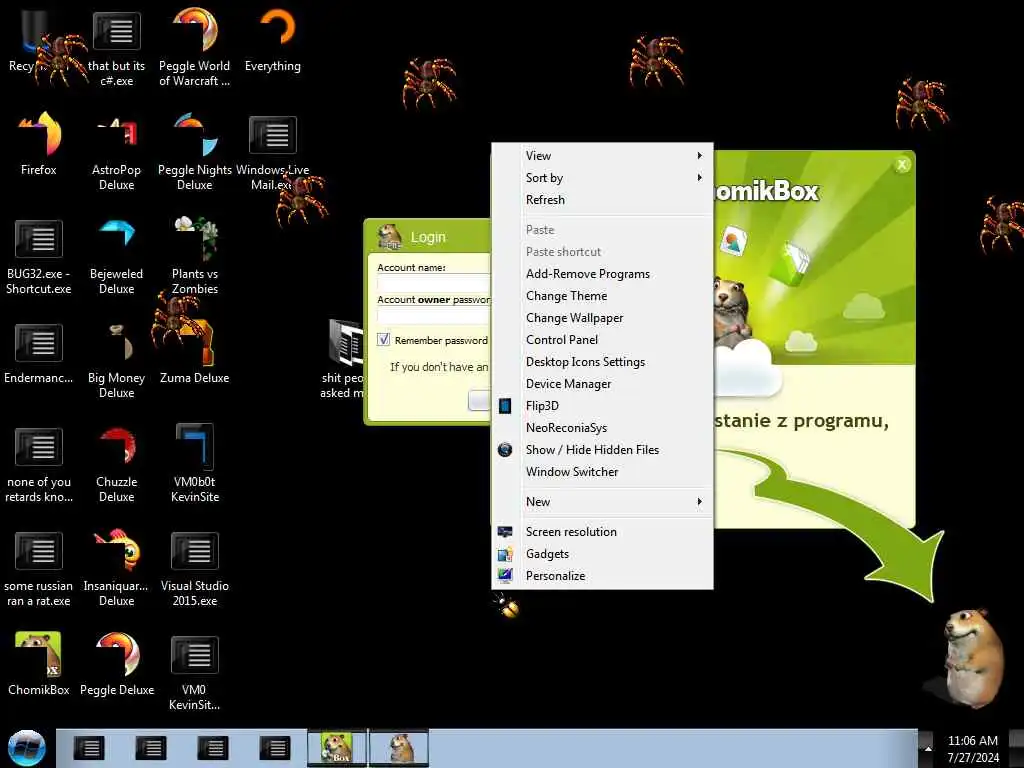Open the Firefox desktop icon
Screen dimensions: 1024x768
39,144
